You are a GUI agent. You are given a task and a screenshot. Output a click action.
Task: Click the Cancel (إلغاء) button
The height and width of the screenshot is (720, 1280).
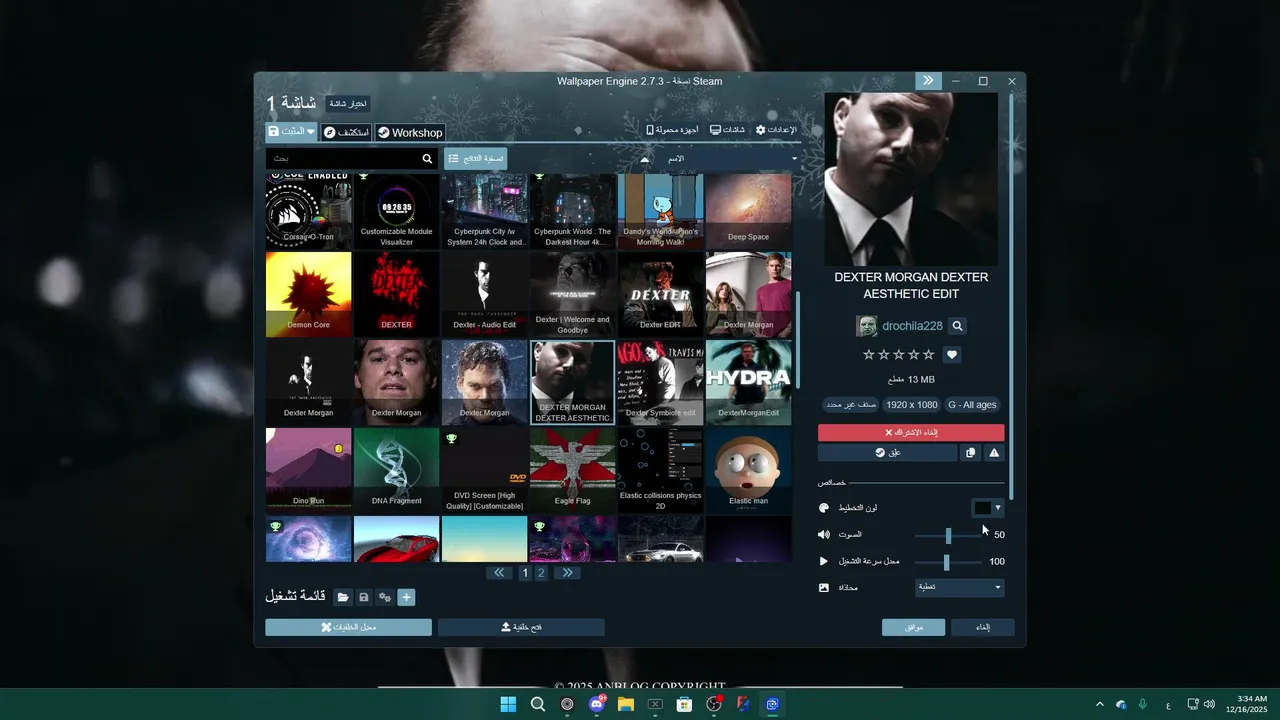tap(982, 627)
